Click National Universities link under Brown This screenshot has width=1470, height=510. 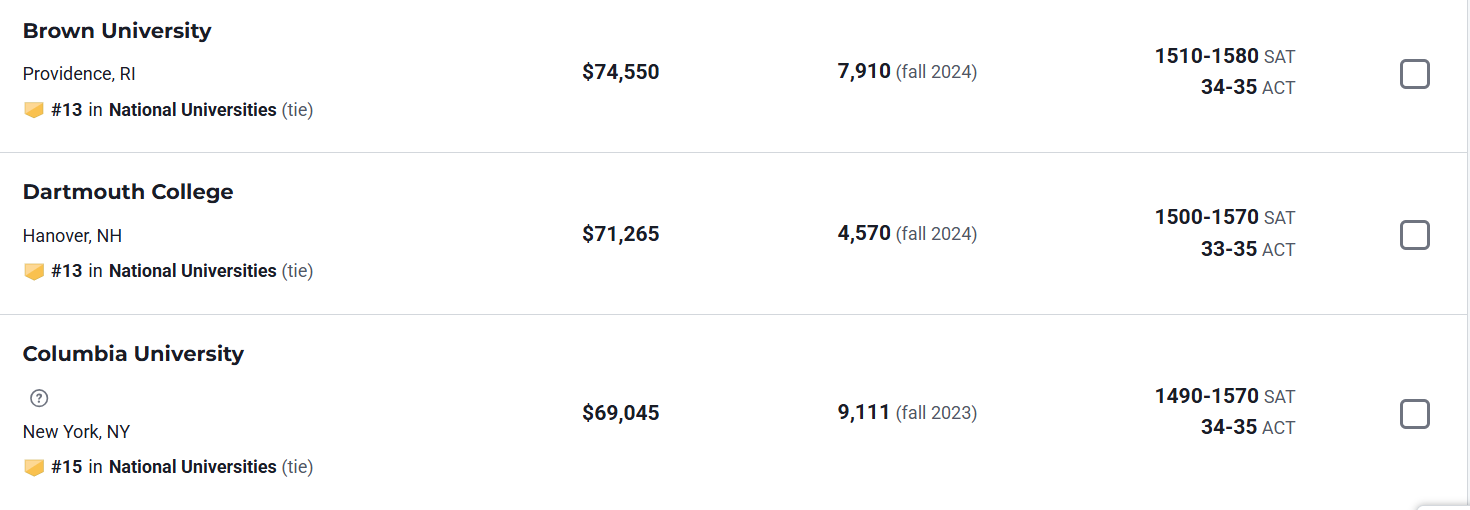[192, 110]
